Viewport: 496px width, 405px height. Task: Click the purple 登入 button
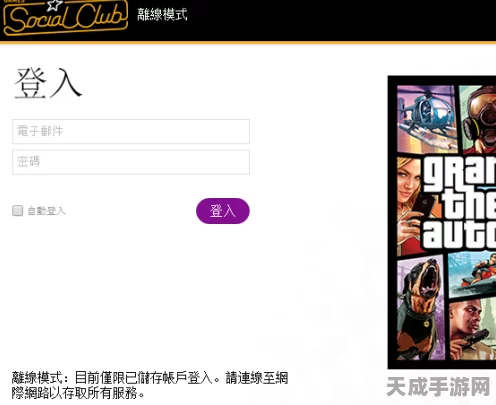pos(223,211)
